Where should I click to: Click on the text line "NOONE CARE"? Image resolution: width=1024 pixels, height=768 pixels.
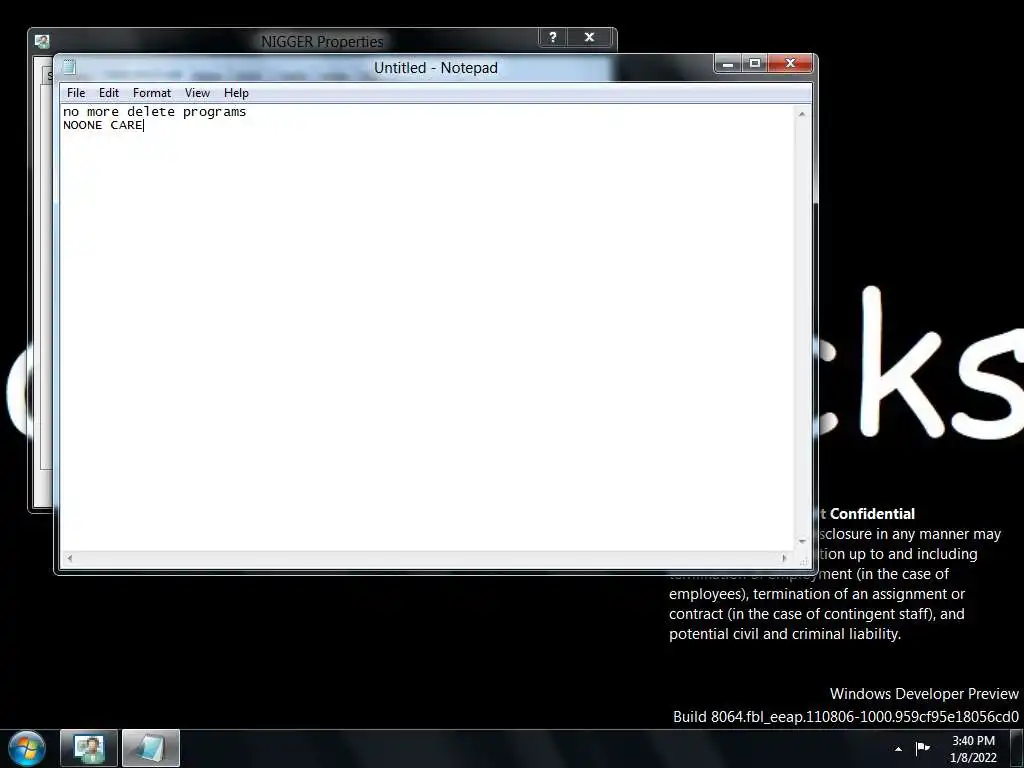[x=103, y=125]
